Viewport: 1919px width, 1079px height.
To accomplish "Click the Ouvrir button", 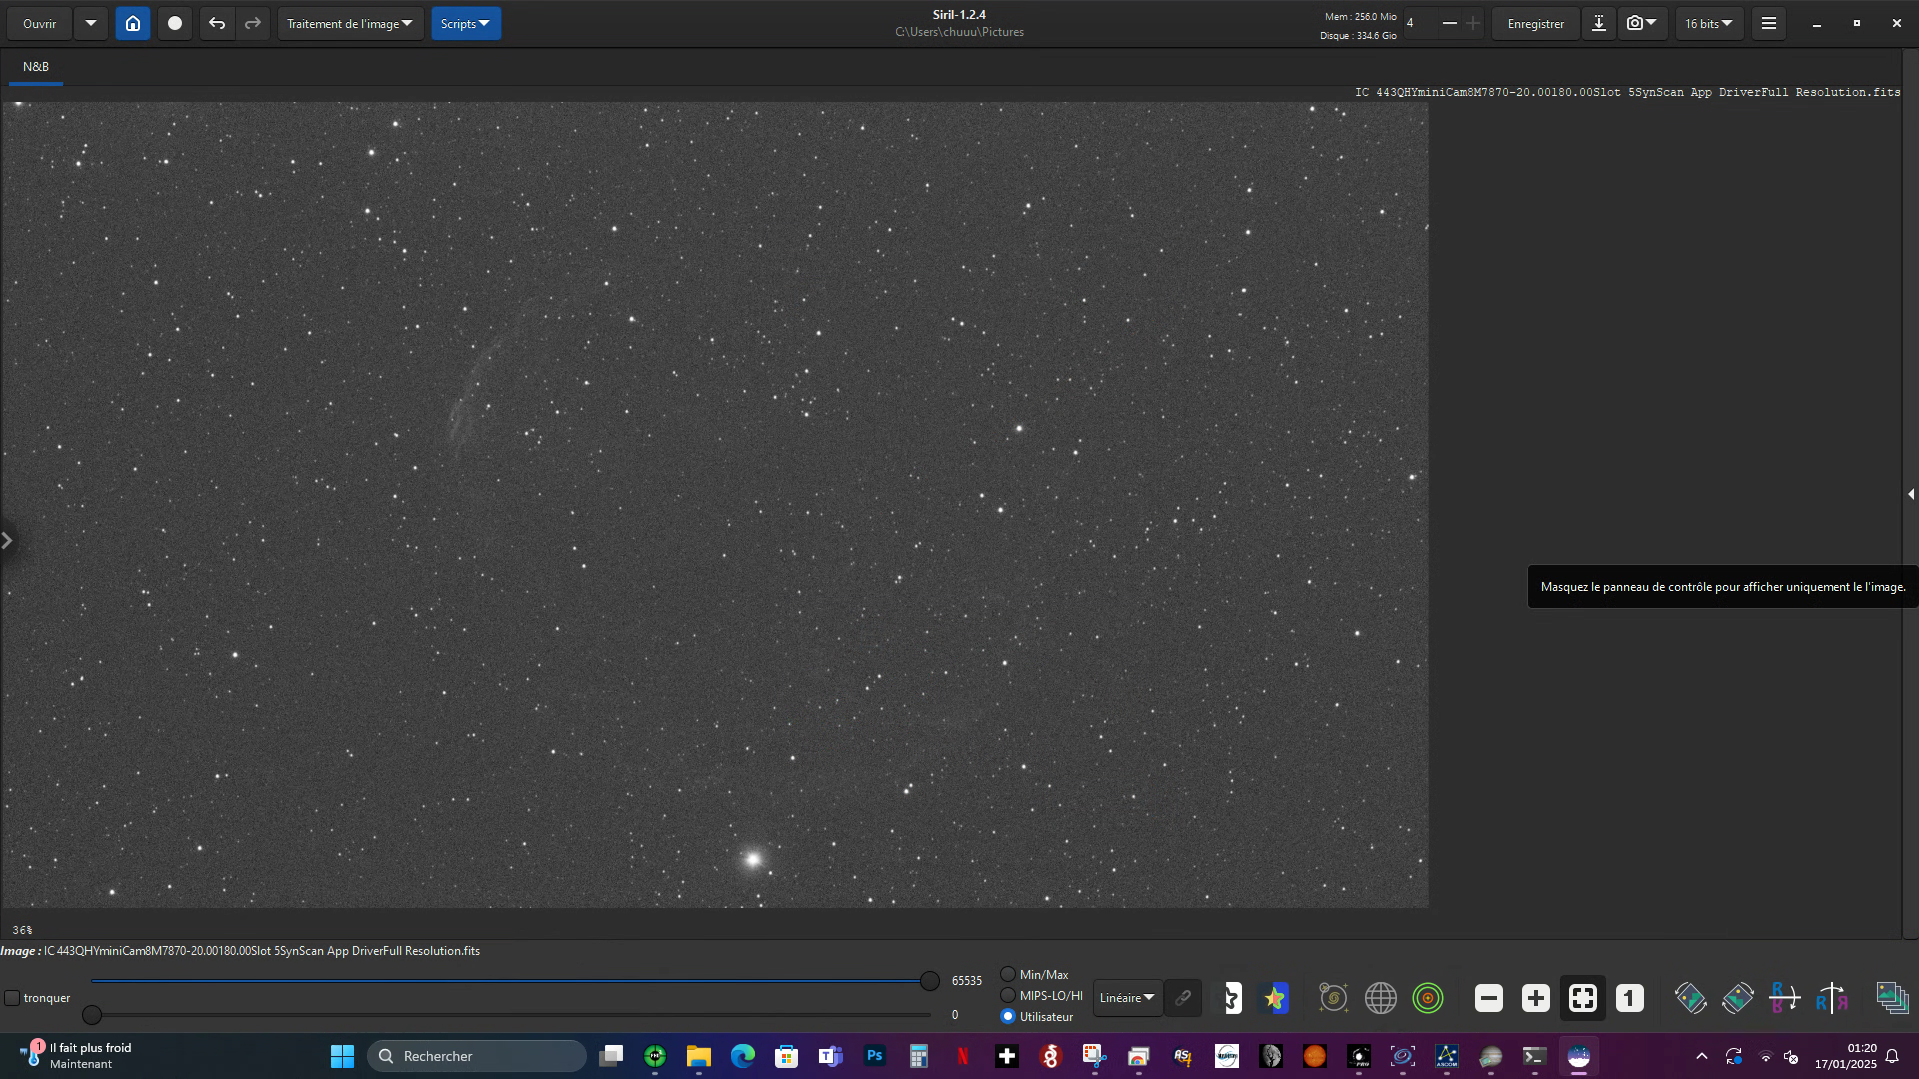I will tap(40, 23).
